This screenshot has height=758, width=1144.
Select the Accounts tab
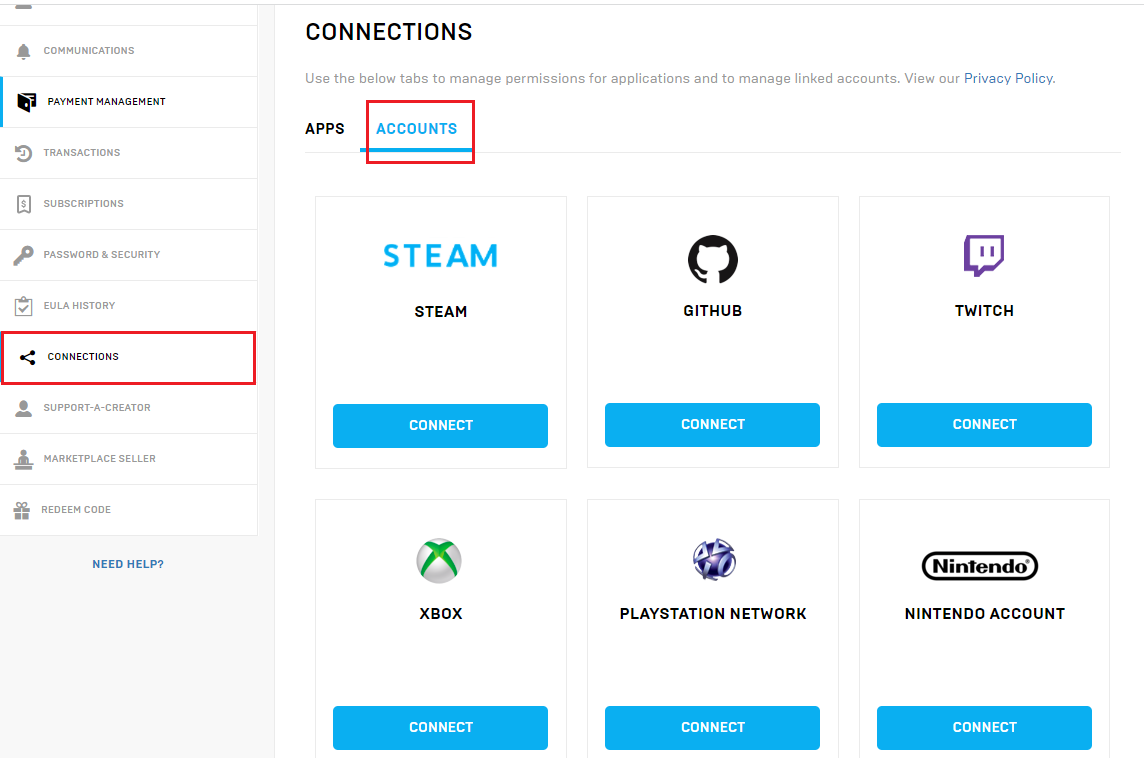coord(416,129)
